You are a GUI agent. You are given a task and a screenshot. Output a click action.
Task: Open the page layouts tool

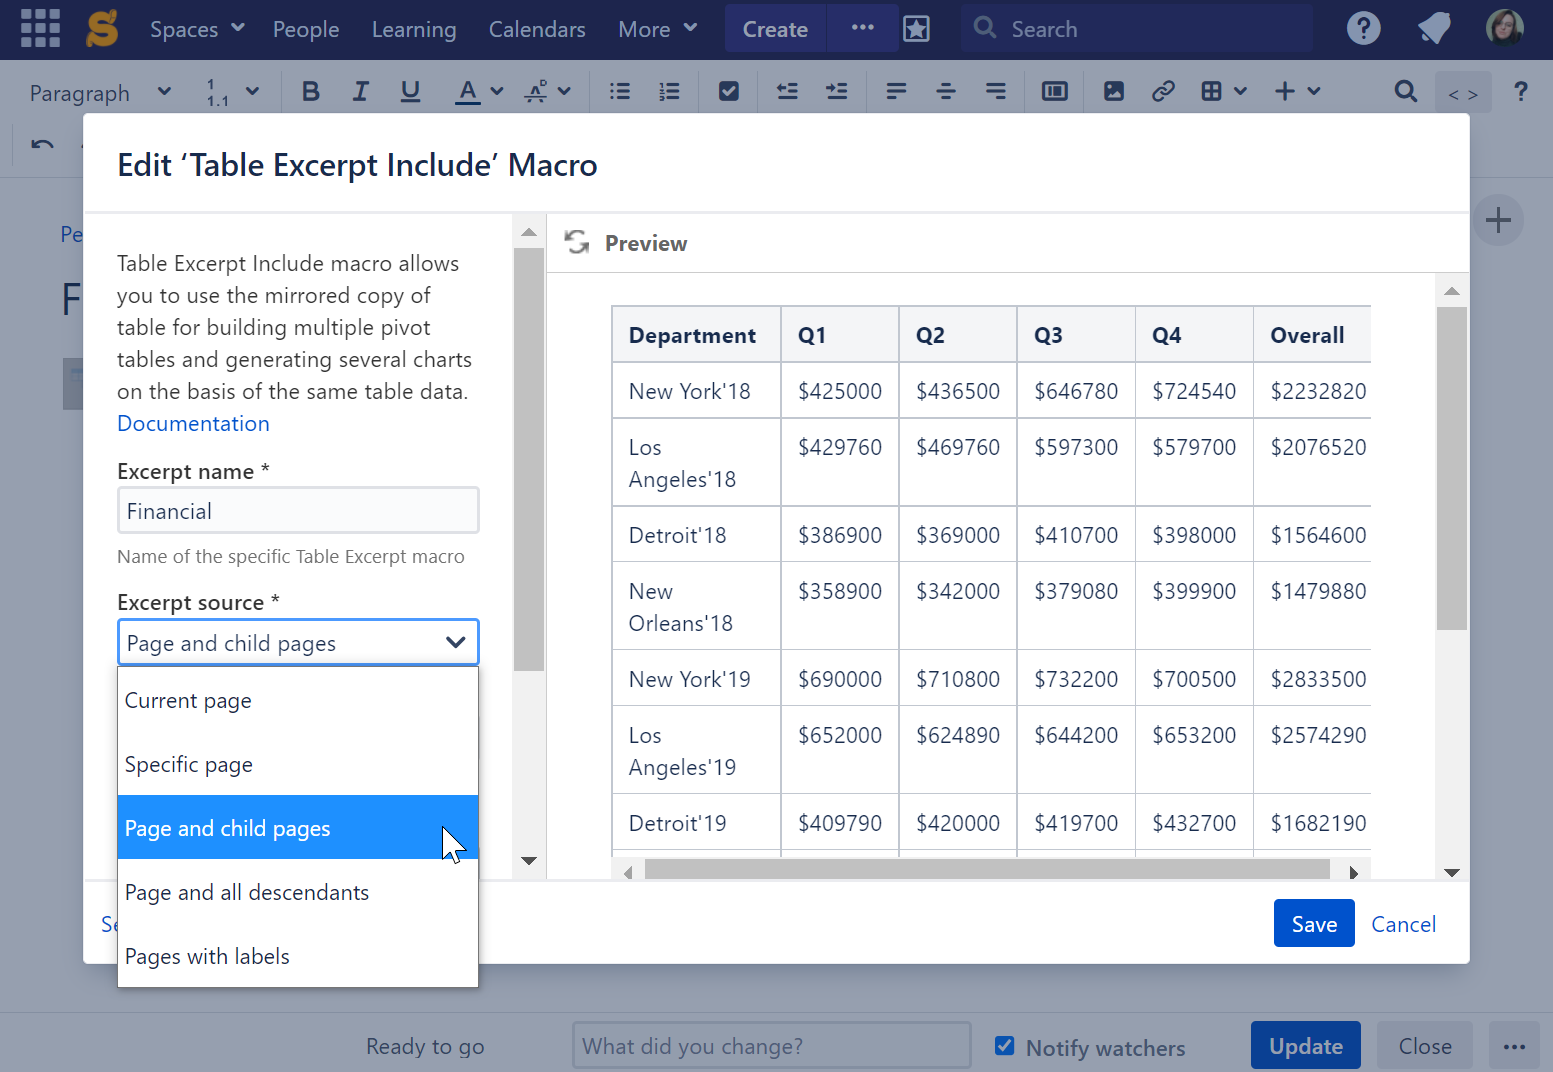click(1054, 91)
